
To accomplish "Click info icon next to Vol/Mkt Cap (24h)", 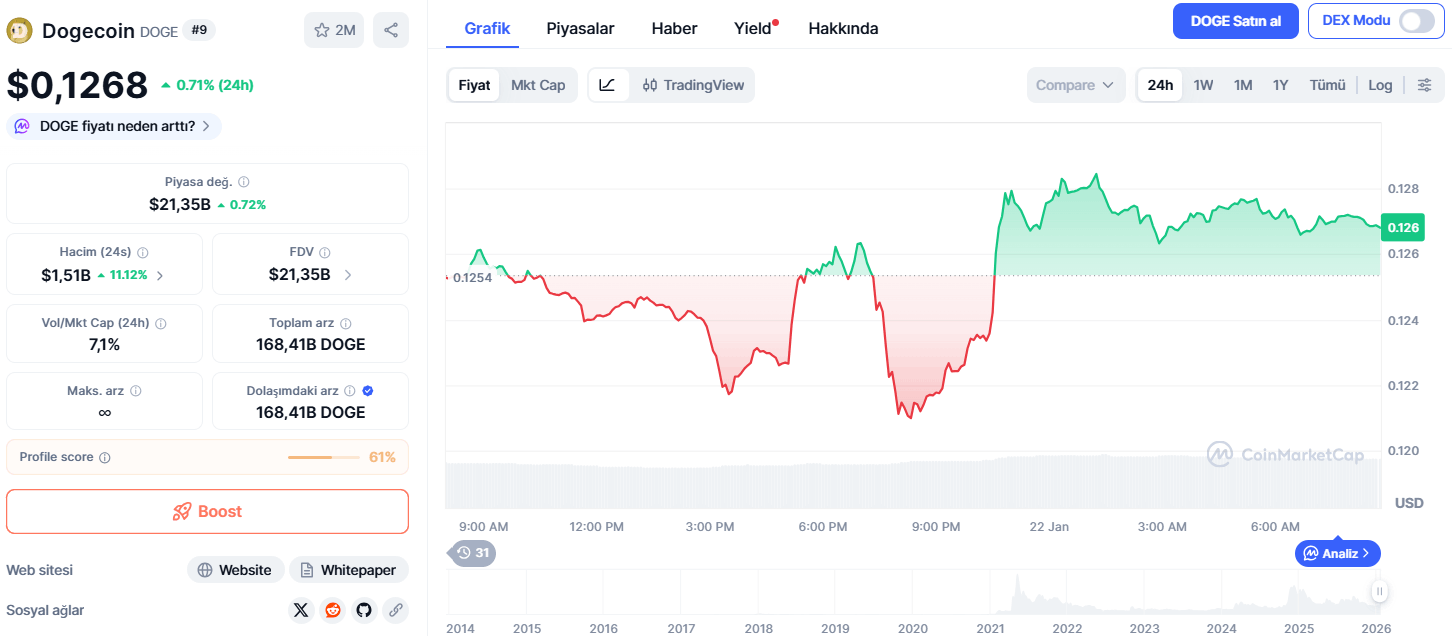I will click(x=161, y=324).
